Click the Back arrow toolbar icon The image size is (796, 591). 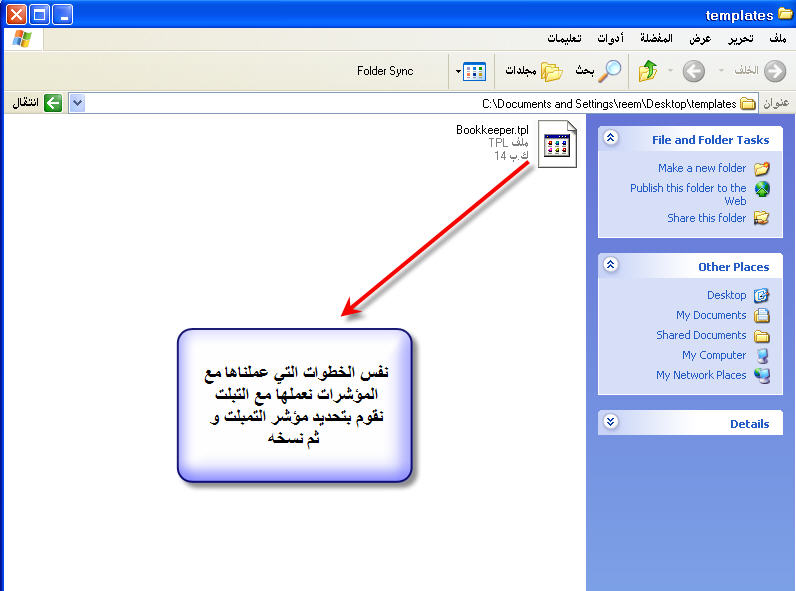point(773,71)
